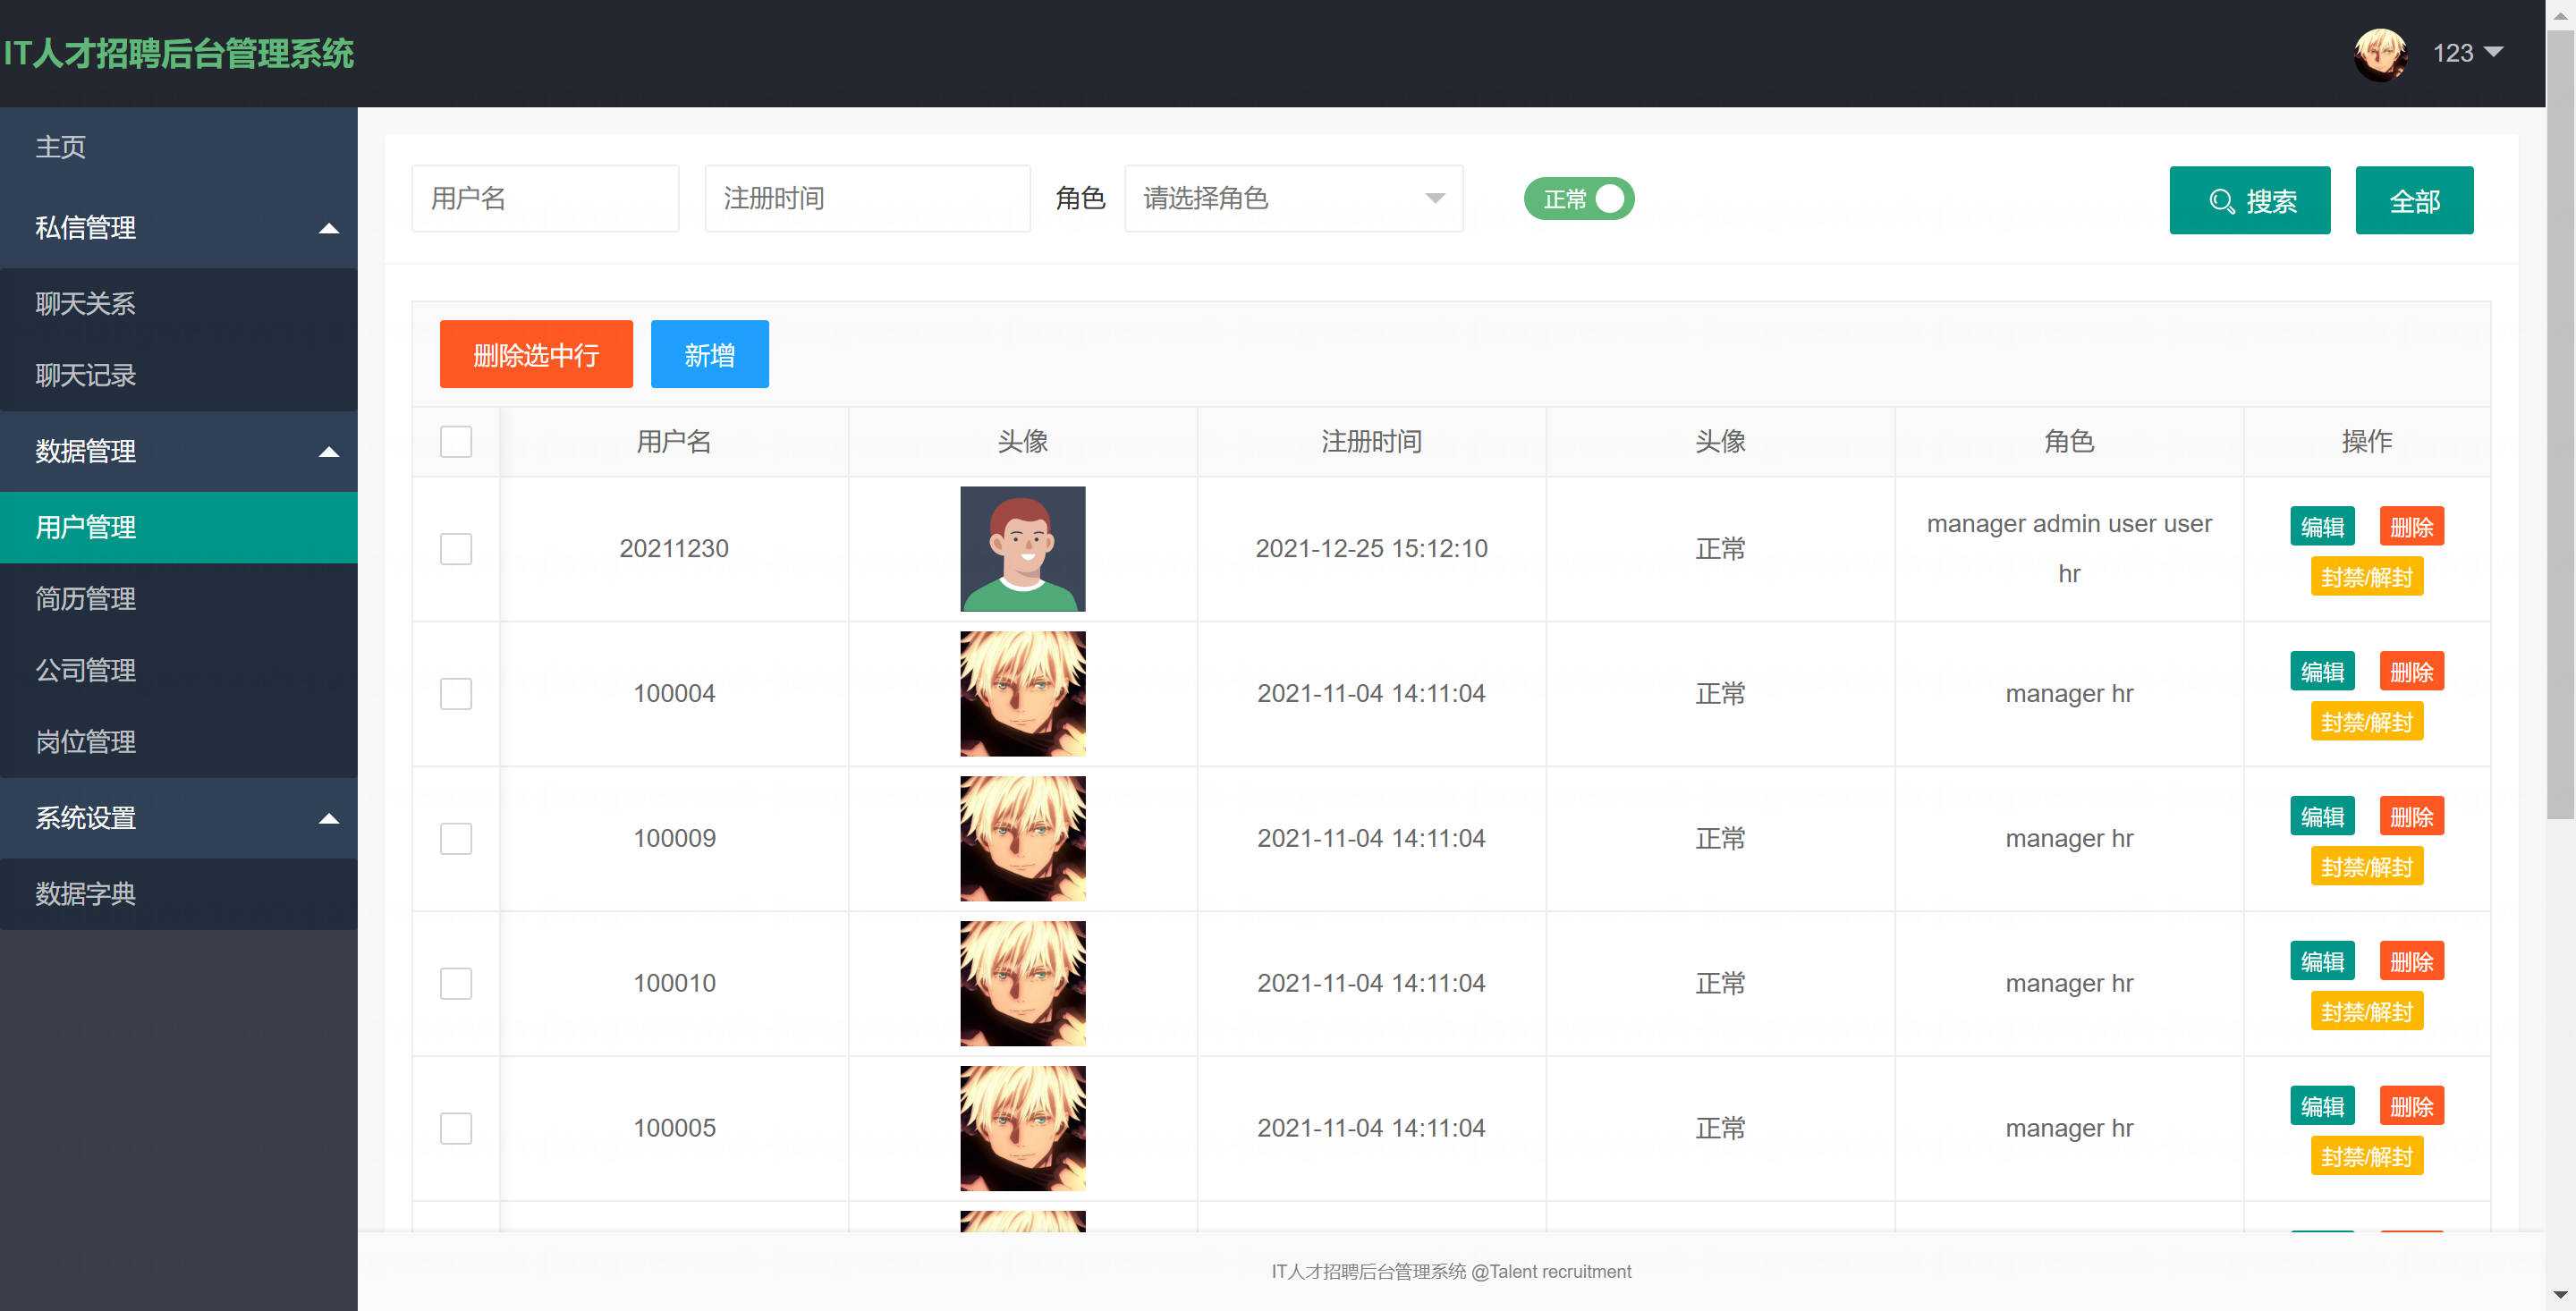Click the avatar thumbnail of user 100004
Viewport: 2576px width, 1311px height.
pyautogui.click(x=1022, y=694)
